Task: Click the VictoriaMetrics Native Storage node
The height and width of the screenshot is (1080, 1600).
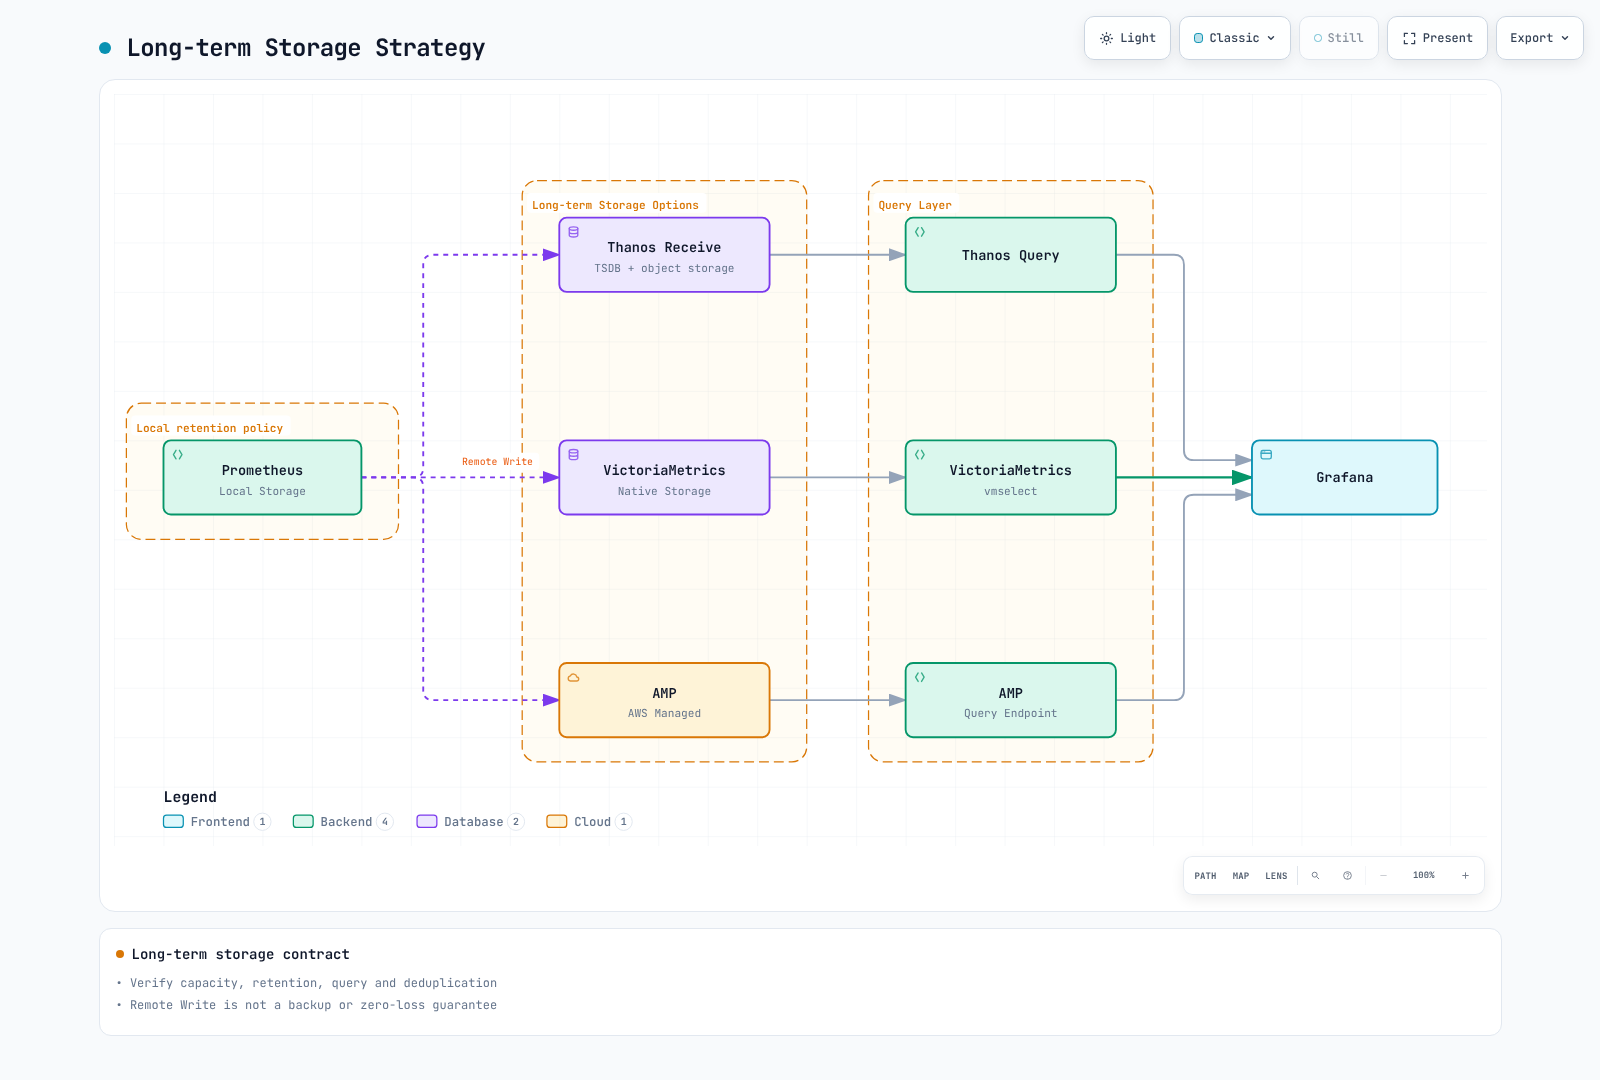Action: tap(664, 478)
